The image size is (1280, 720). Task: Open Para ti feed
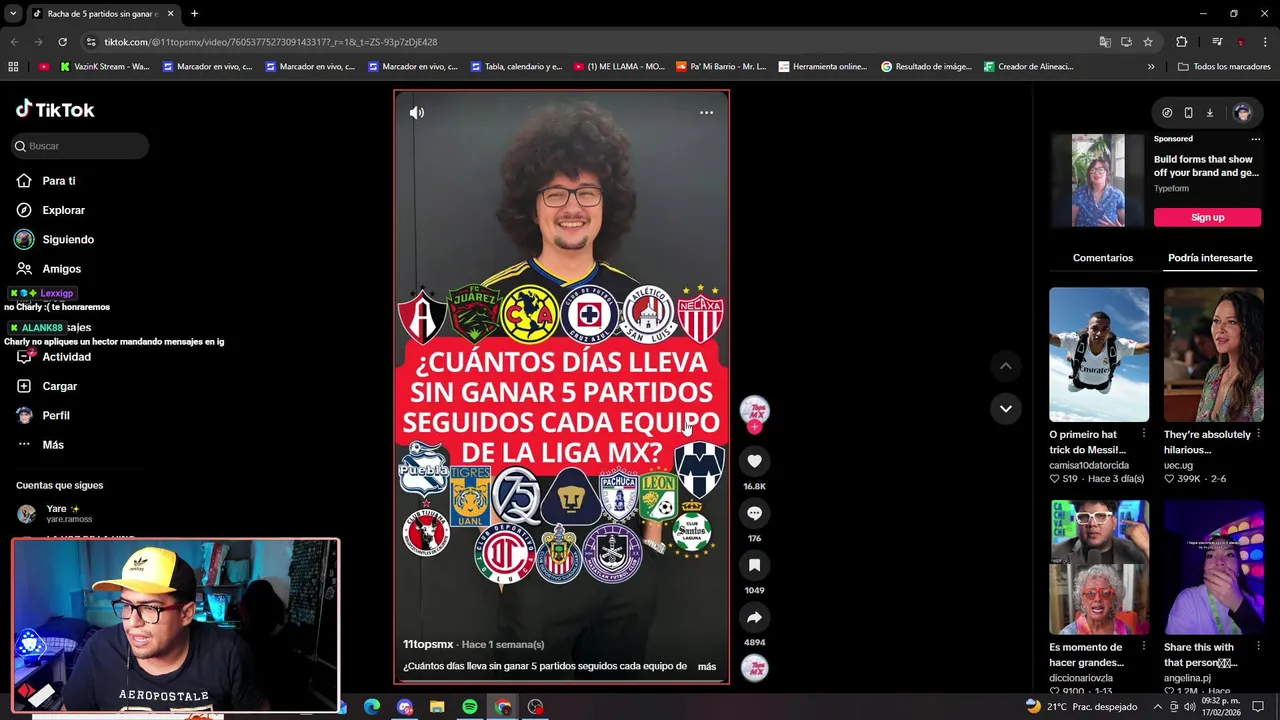[59, 181]
